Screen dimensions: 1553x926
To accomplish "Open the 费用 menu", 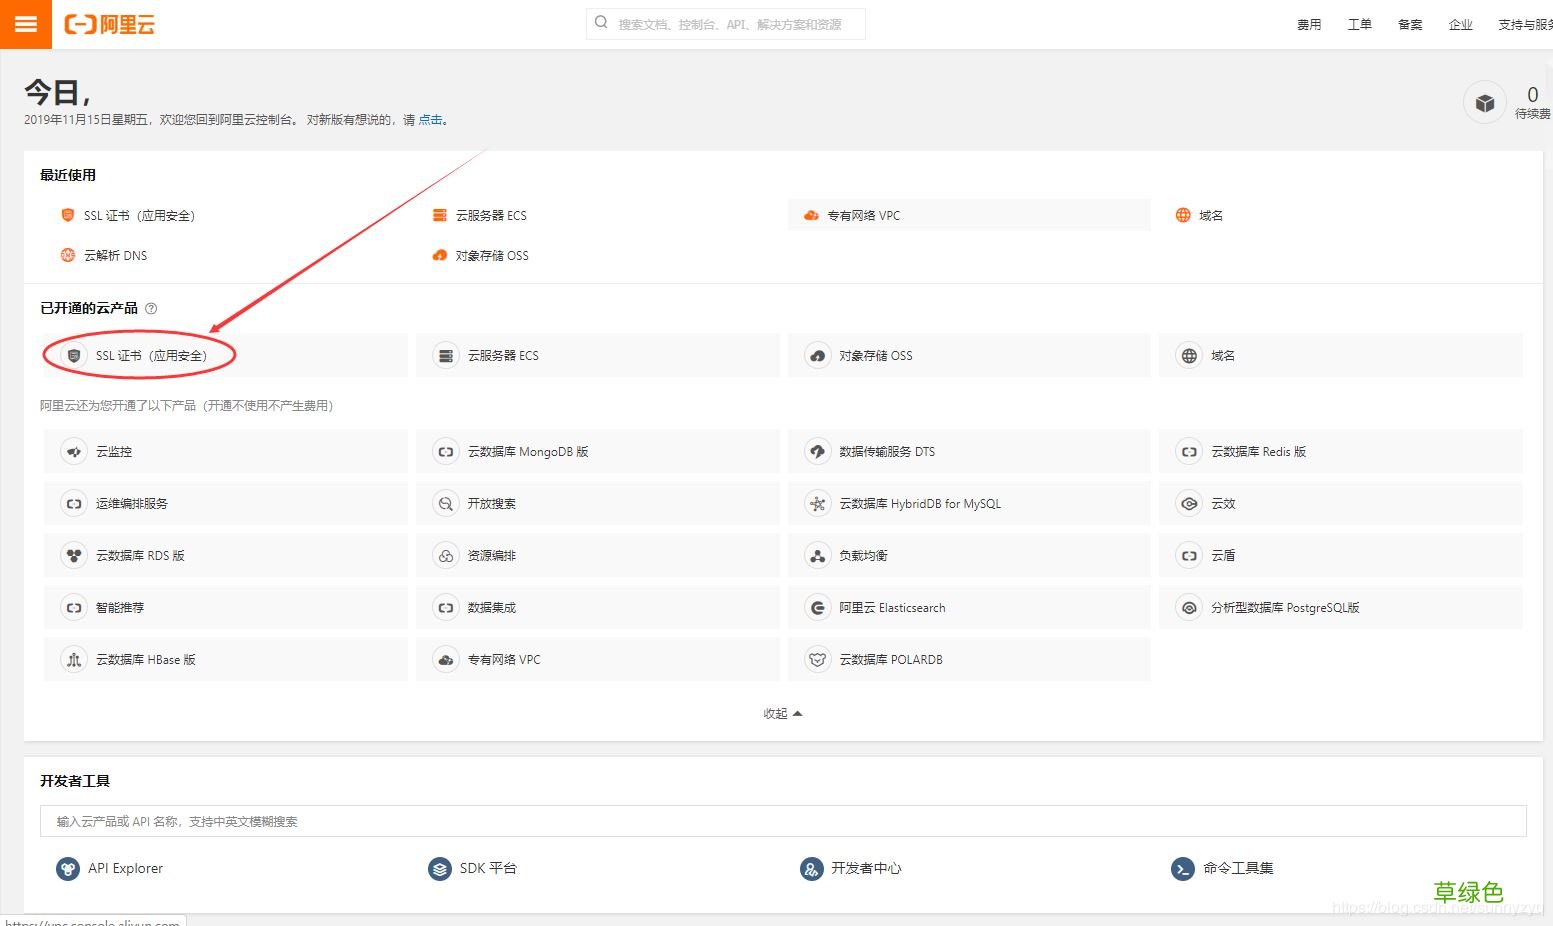I will (1309, 24).
